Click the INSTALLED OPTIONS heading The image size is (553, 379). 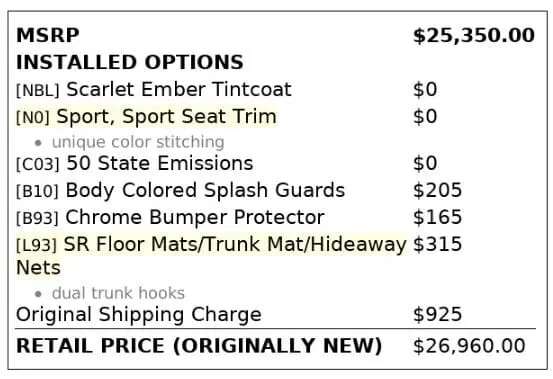click(x=130, y=62)
